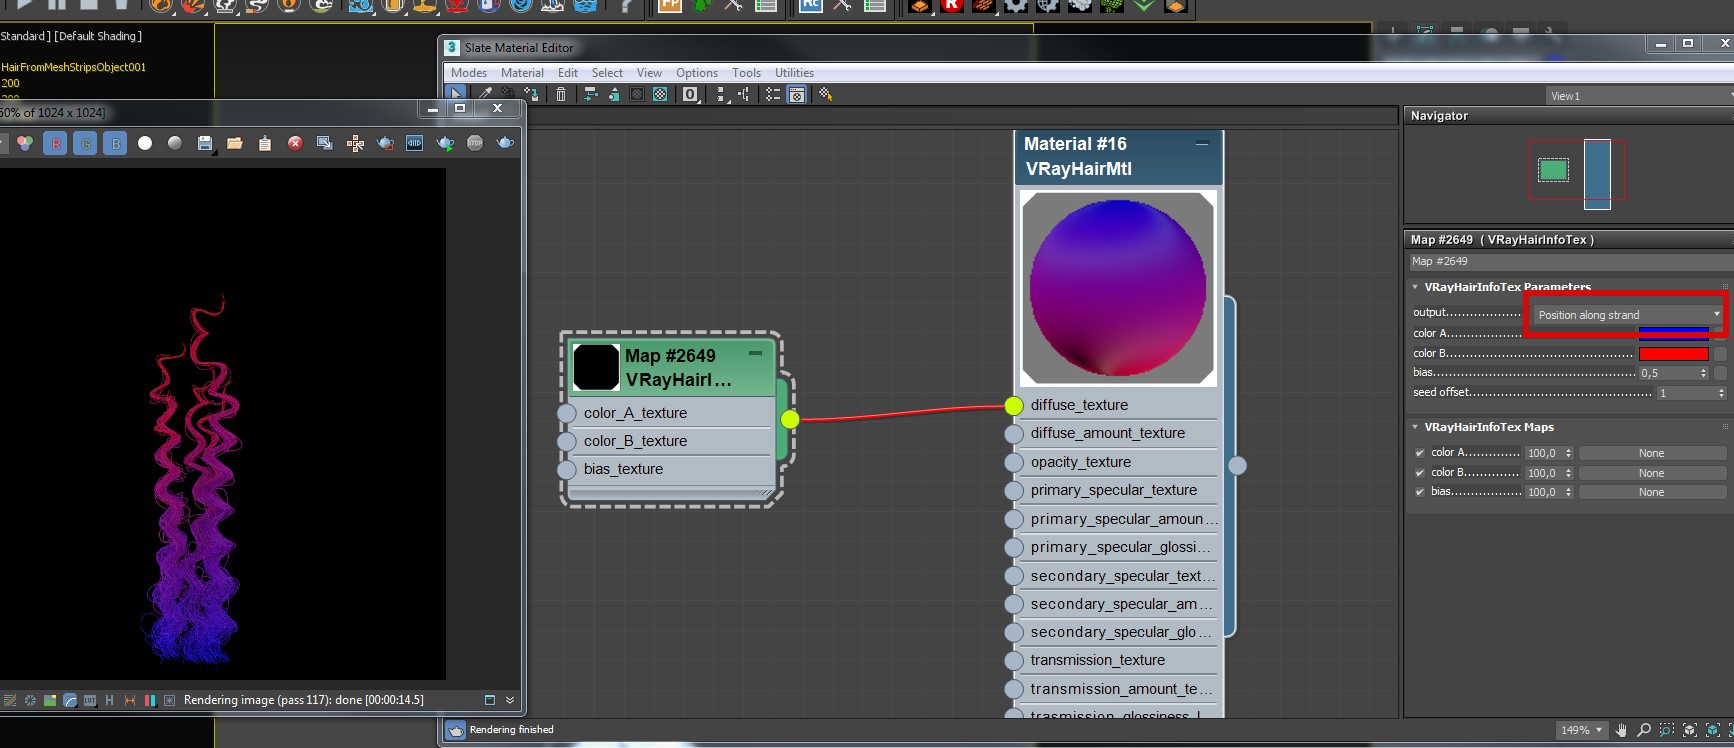Click the color_A_texture input socket
Image resolution: width=1734 pixels, height=748 pixels.
tap(567, 413)
